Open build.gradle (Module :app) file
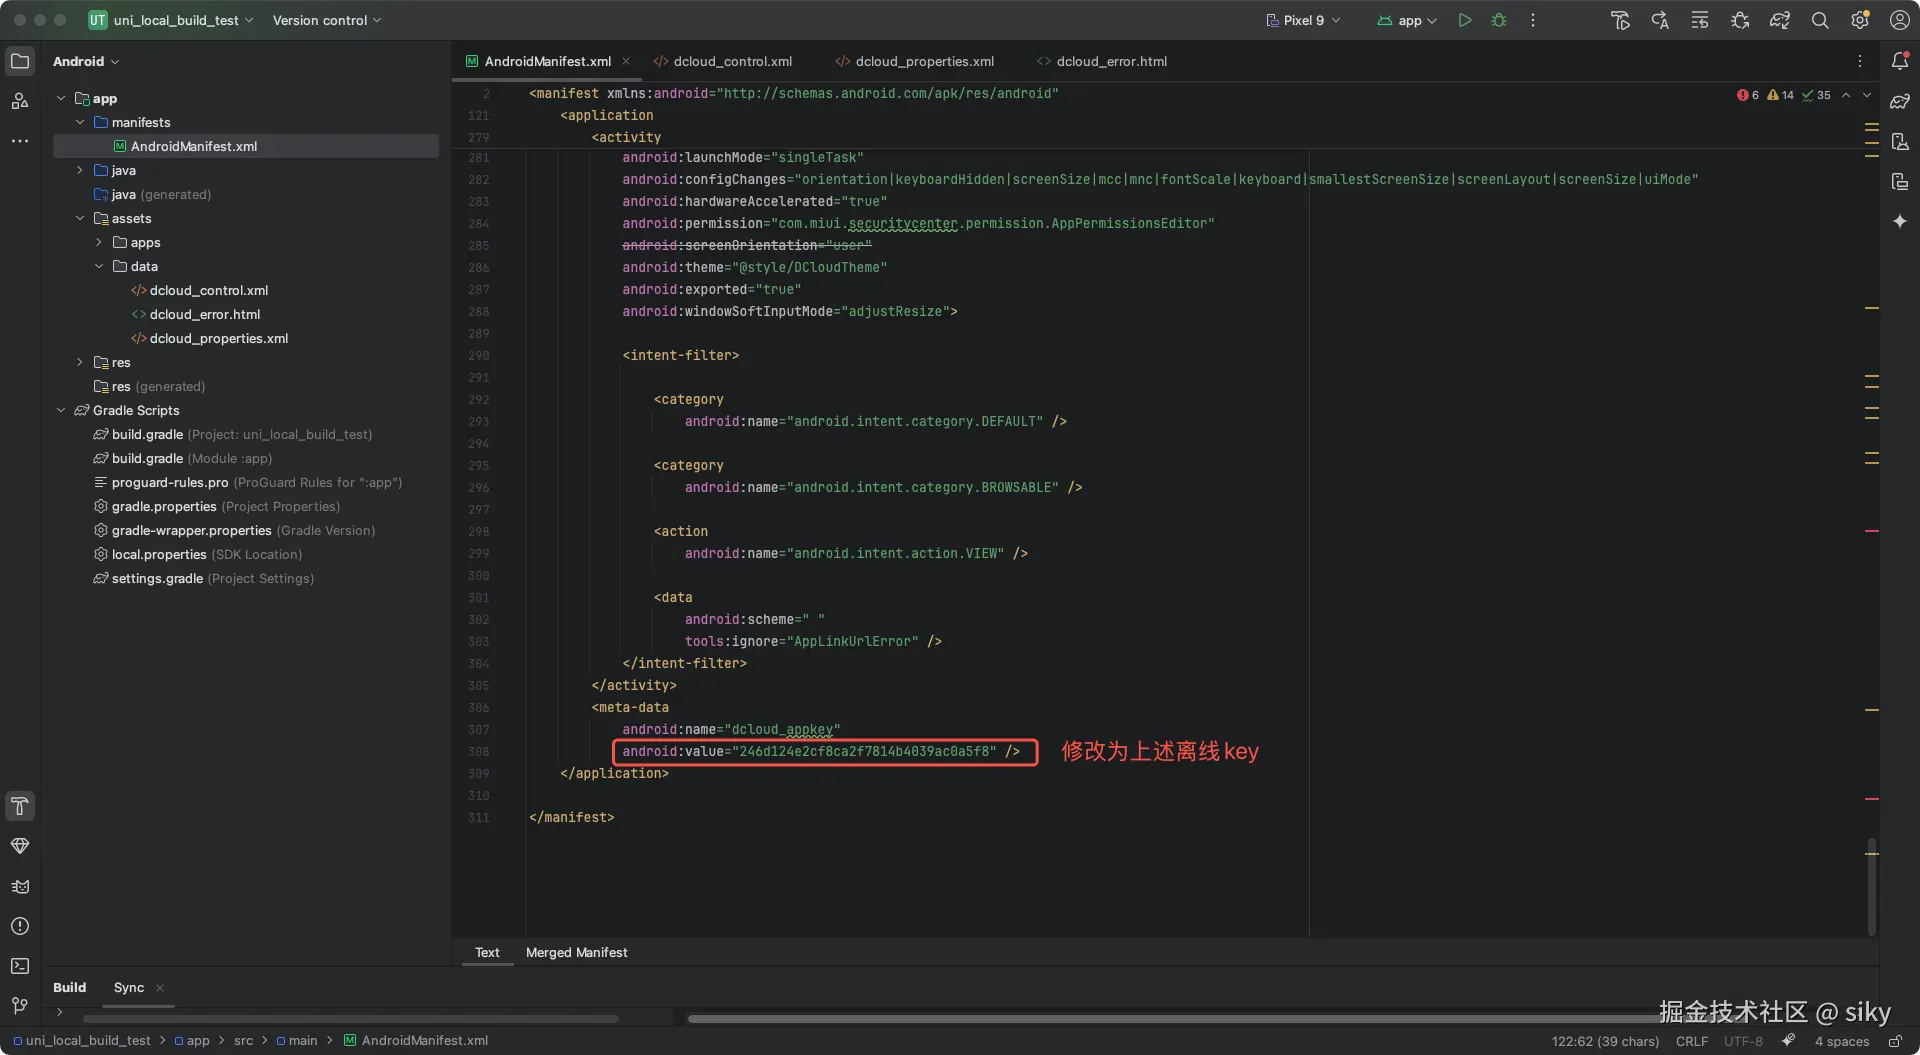 [147, 458]
